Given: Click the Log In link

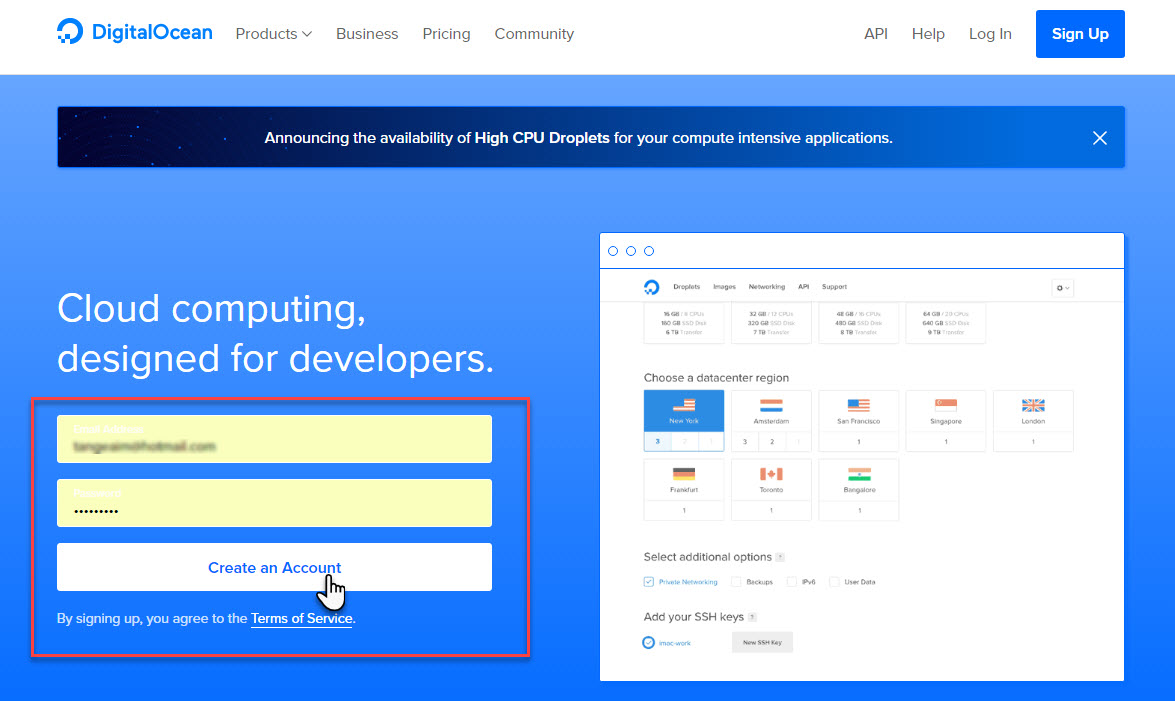Looking at the screenshot, I should pos(990,34).
